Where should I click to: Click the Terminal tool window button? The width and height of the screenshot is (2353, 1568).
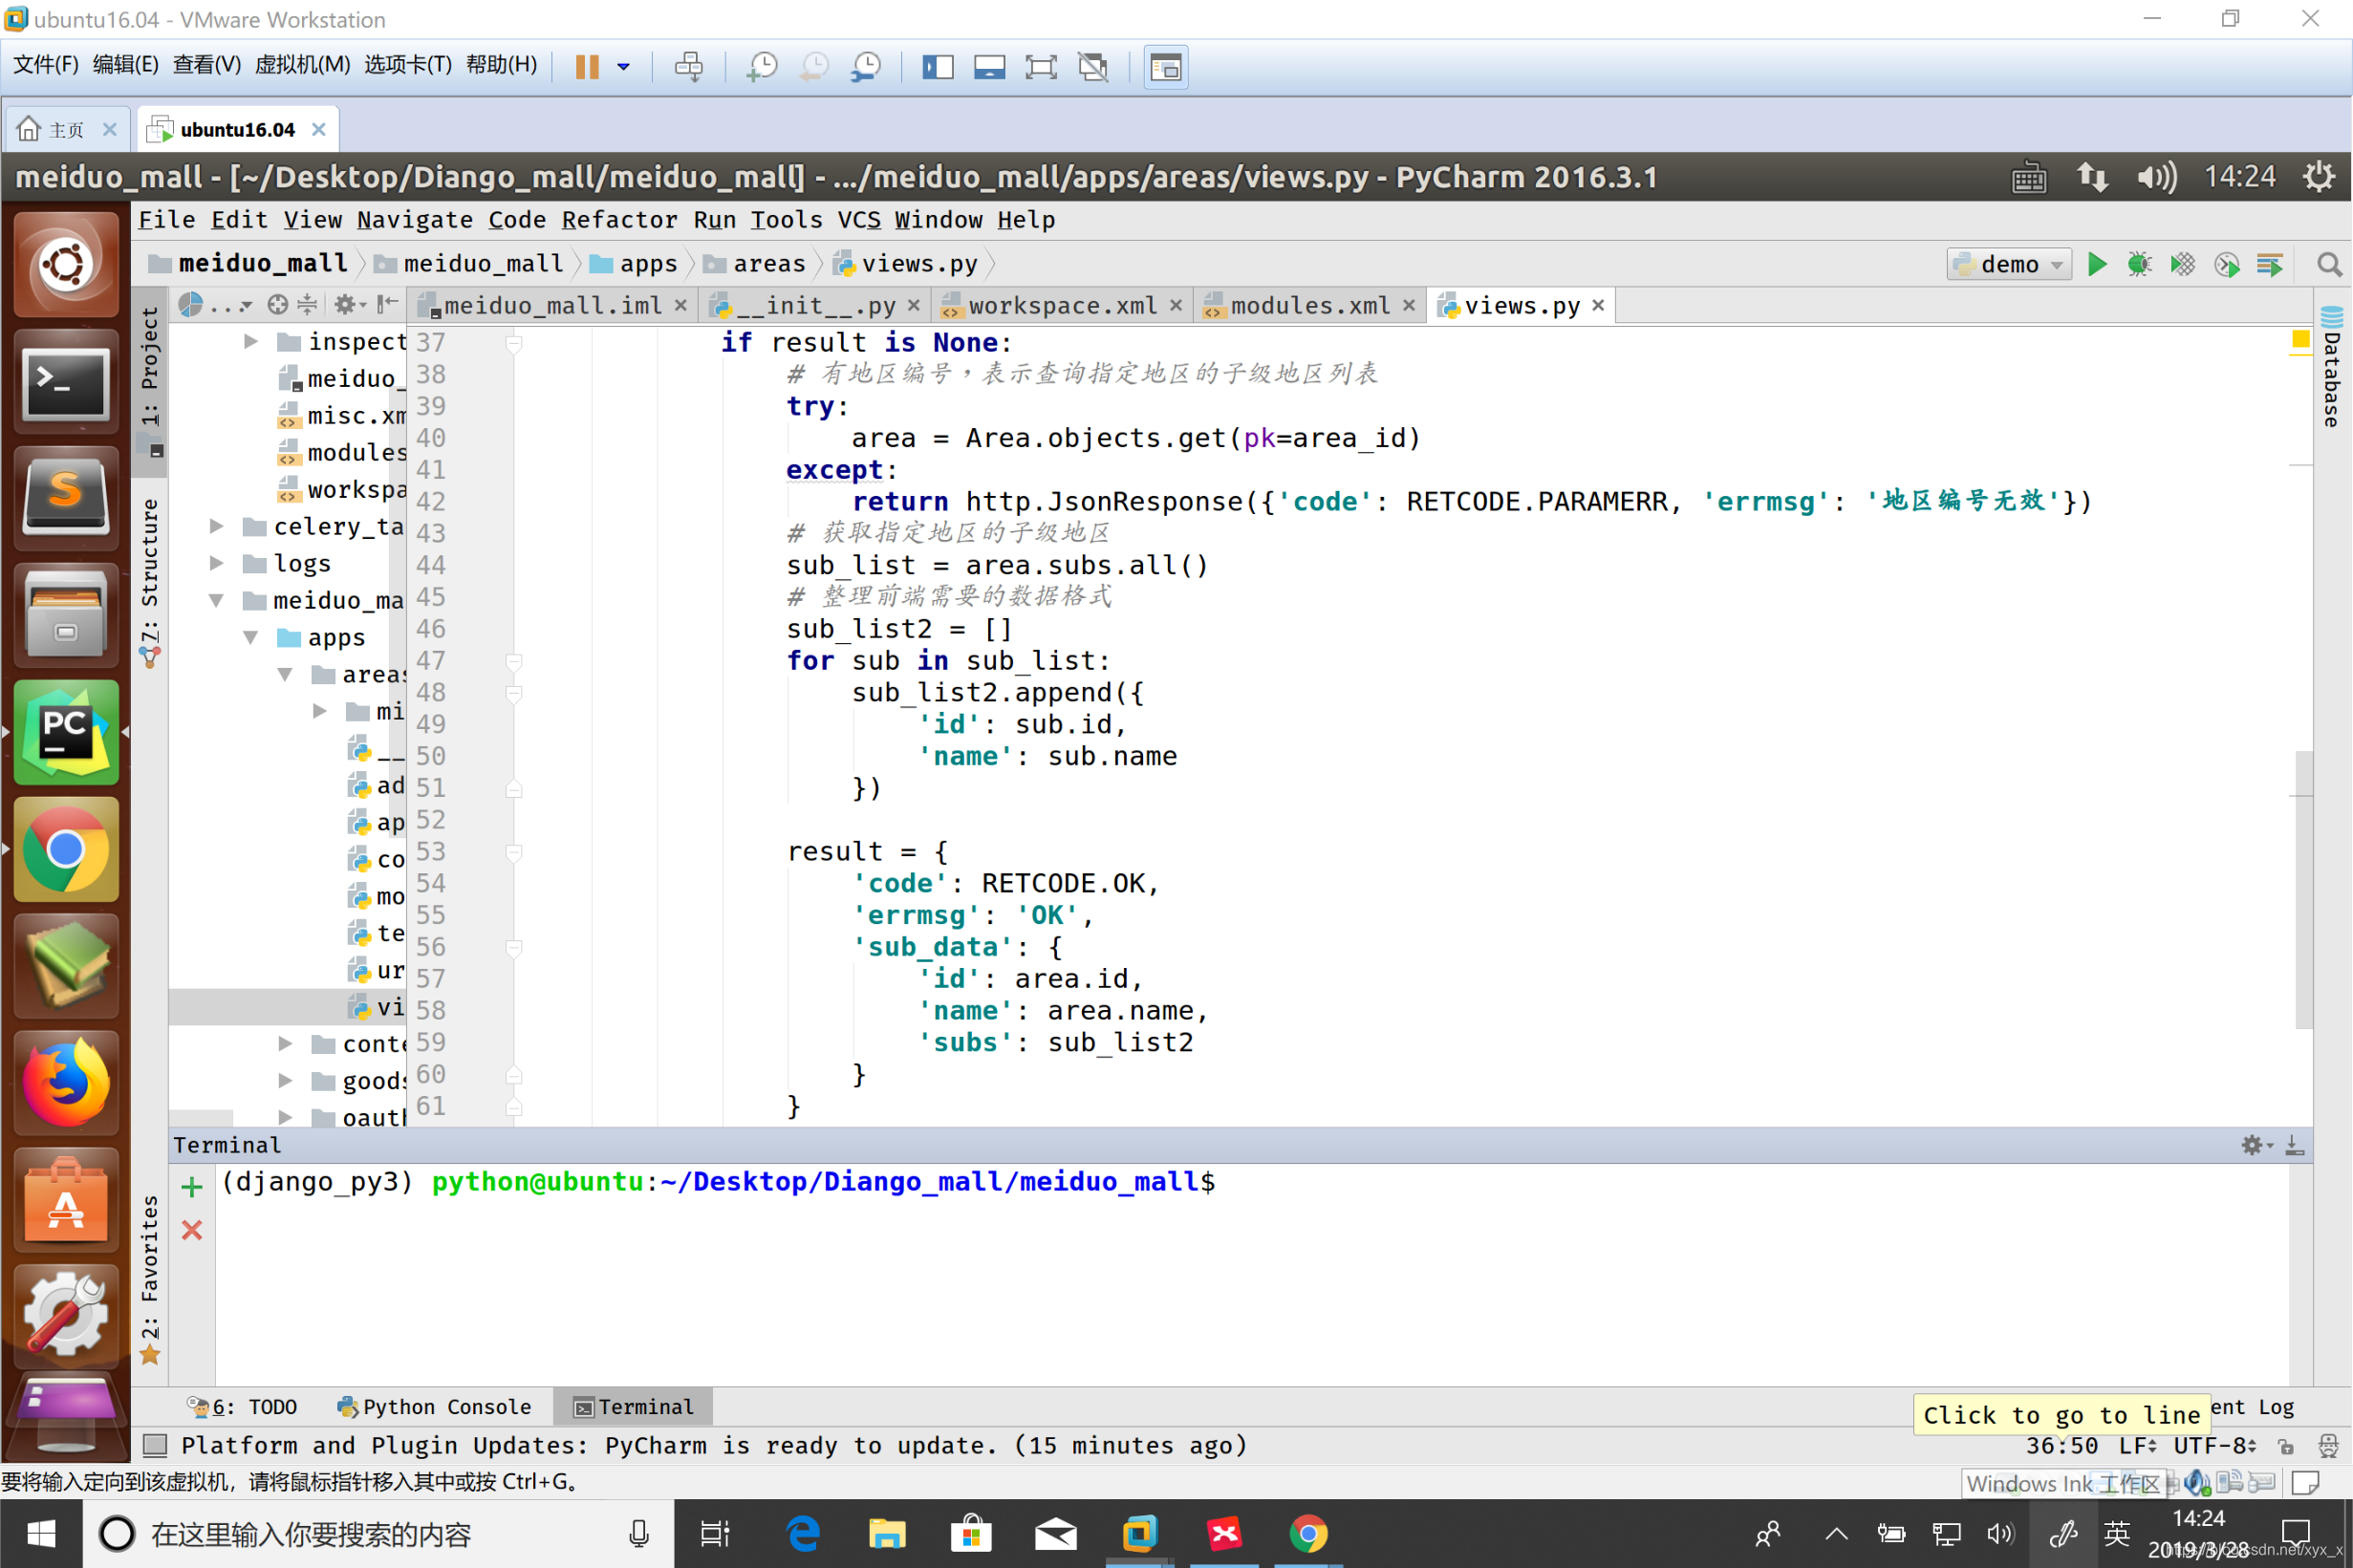pos(633,1407)
